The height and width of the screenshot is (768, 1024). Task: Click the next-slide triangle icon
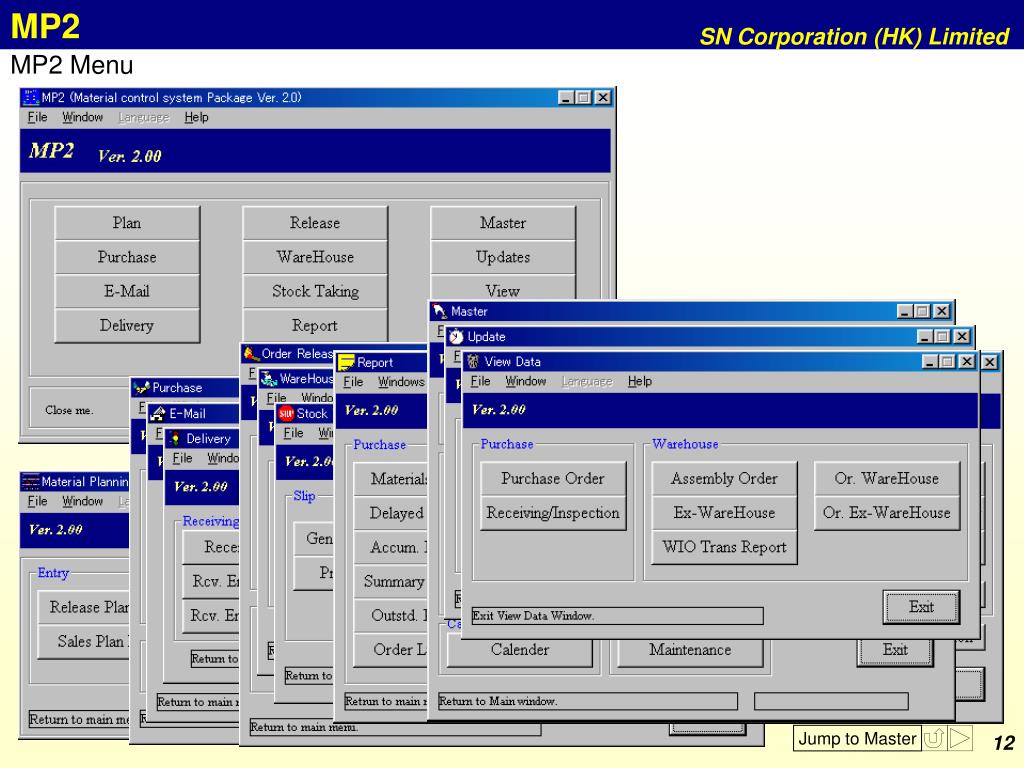click(x=960, y=738)
